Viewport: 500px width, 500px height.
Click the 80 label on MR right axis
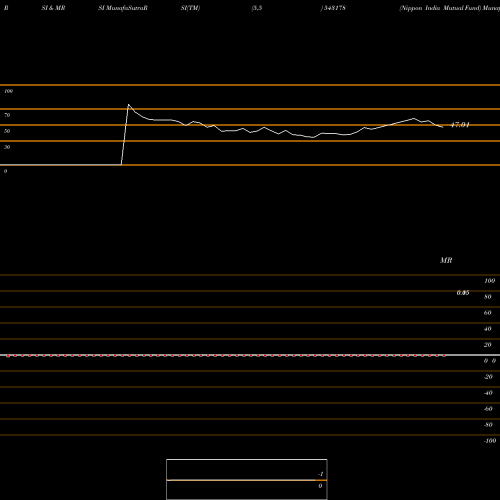(x=488, y=297)
